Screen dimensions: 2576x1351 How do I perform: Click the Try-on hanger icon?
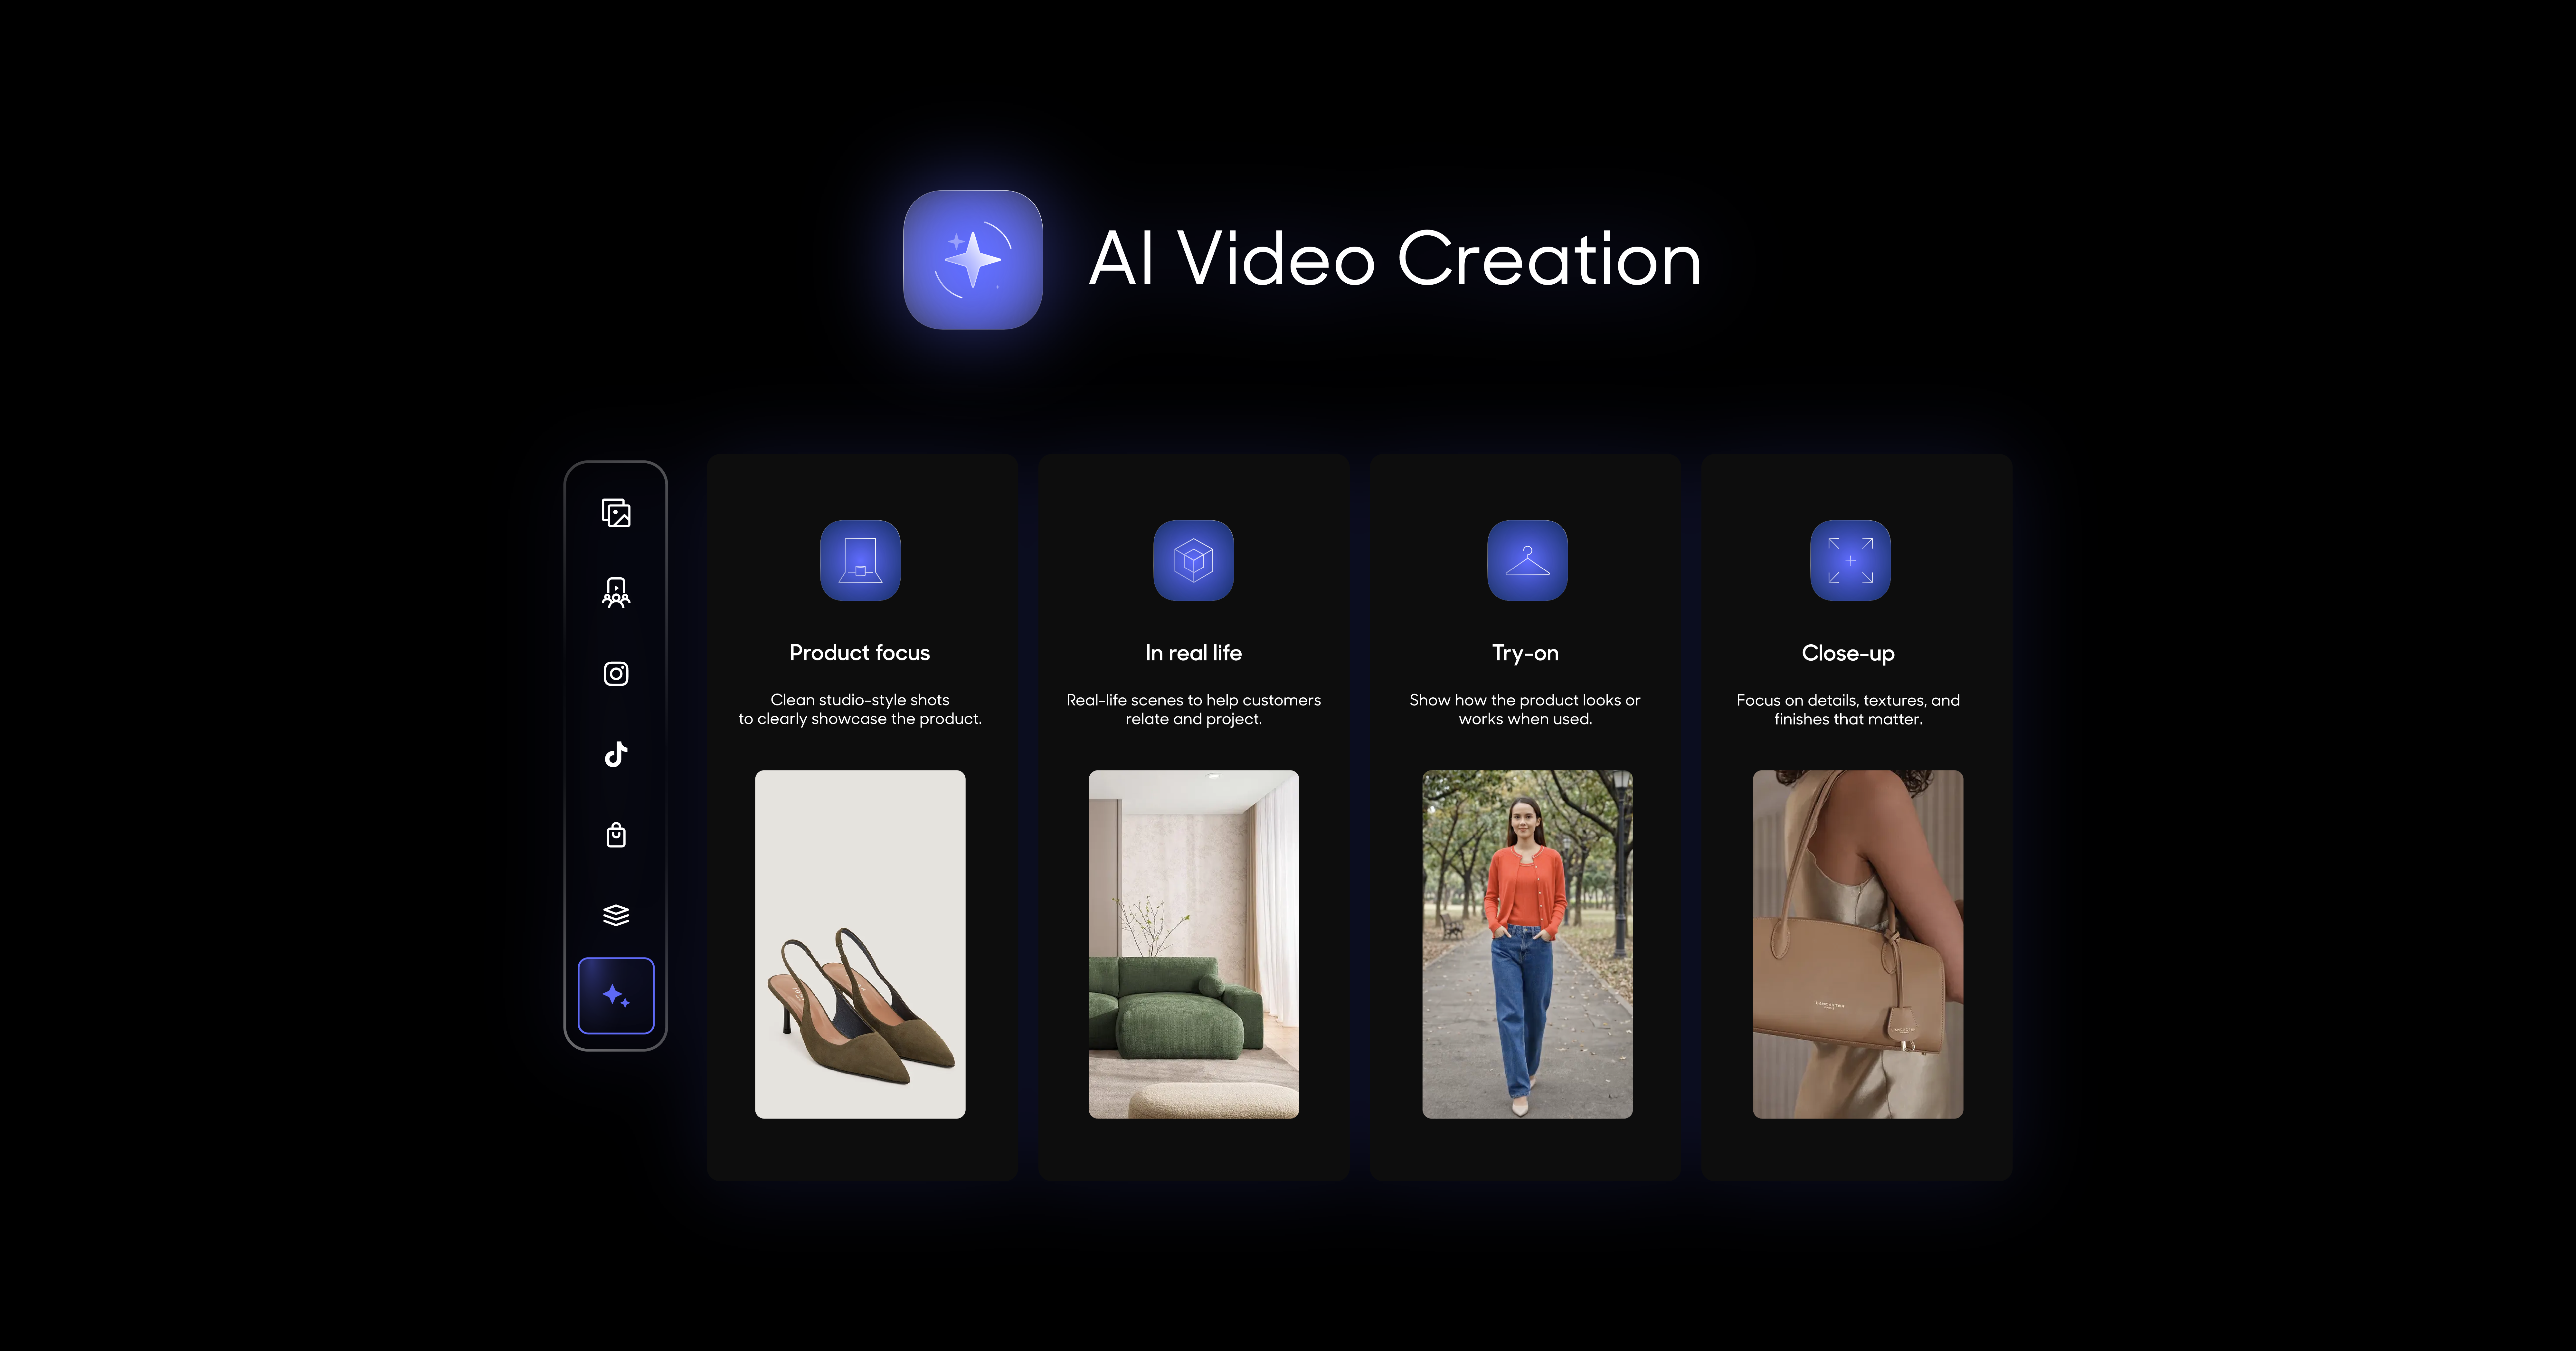[1527, 560]
